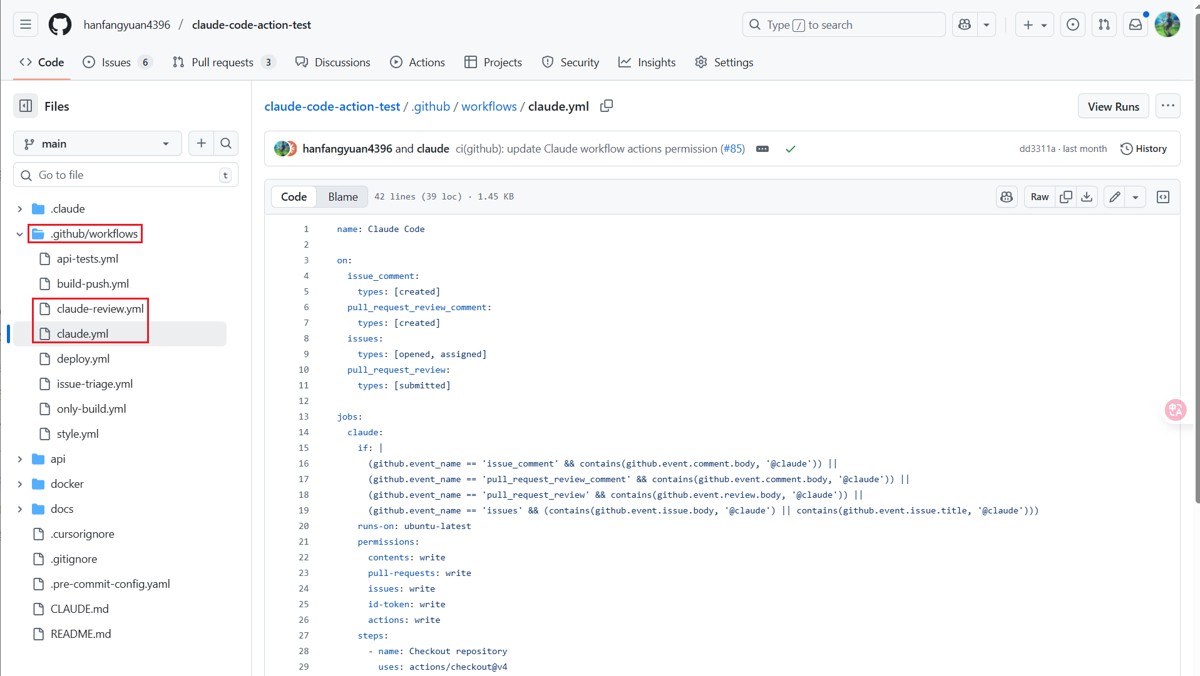The height and width of the screenshot is (676, 1200).
Task: Open .pre-commit-config.yaml file
Action: point(110,584)
